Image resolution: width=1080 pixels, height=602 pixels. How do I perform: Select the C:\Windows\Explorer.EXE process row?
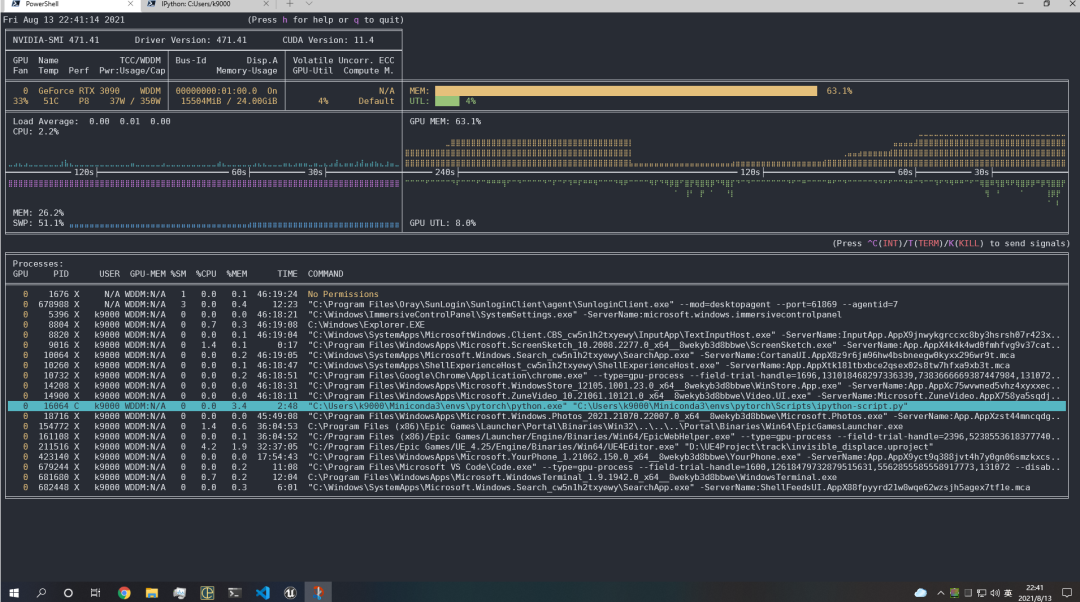pos(537,325)
